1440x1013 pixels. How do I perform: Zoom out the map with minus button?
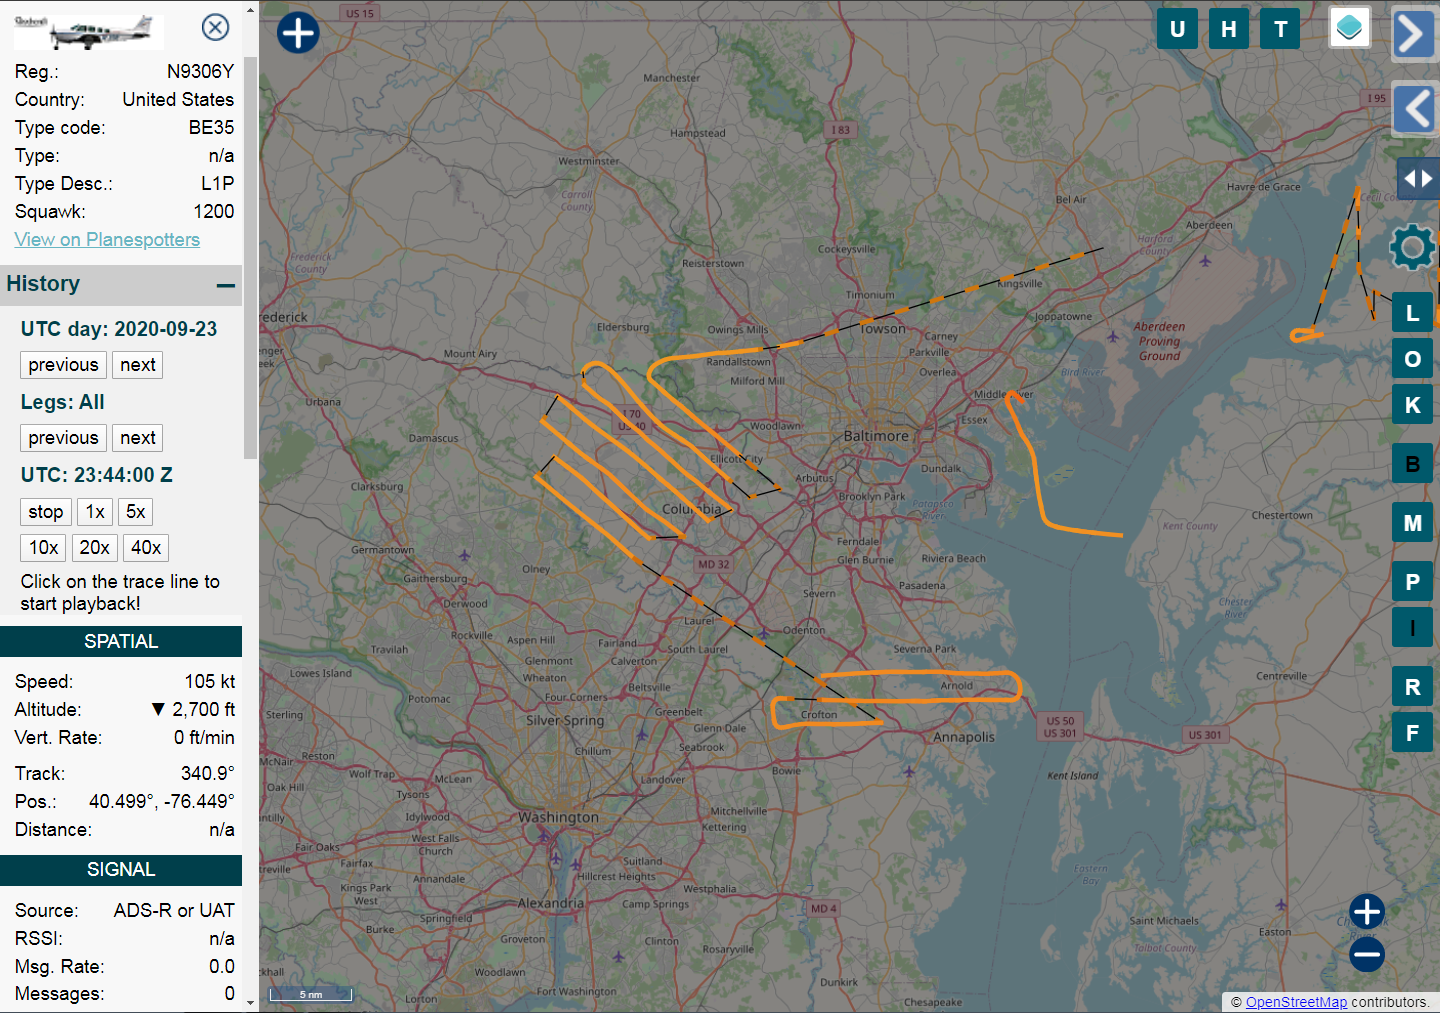(1366, 955)
